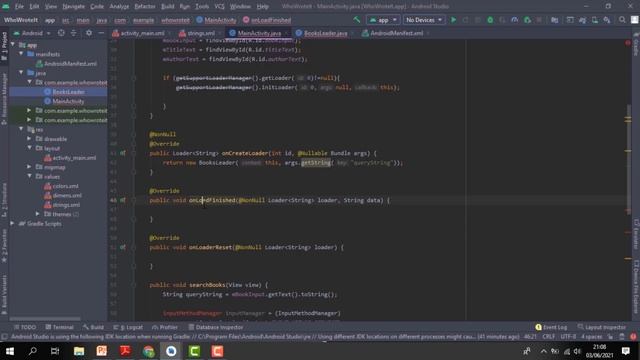
Task: Click UTF-8 encoding in status bar
Action: 568,337
